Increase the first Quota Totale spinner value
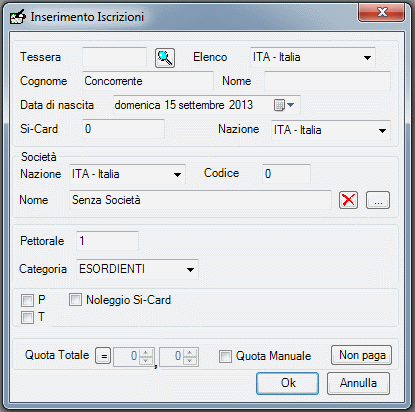Screen dimensions: 415x412 146,353
